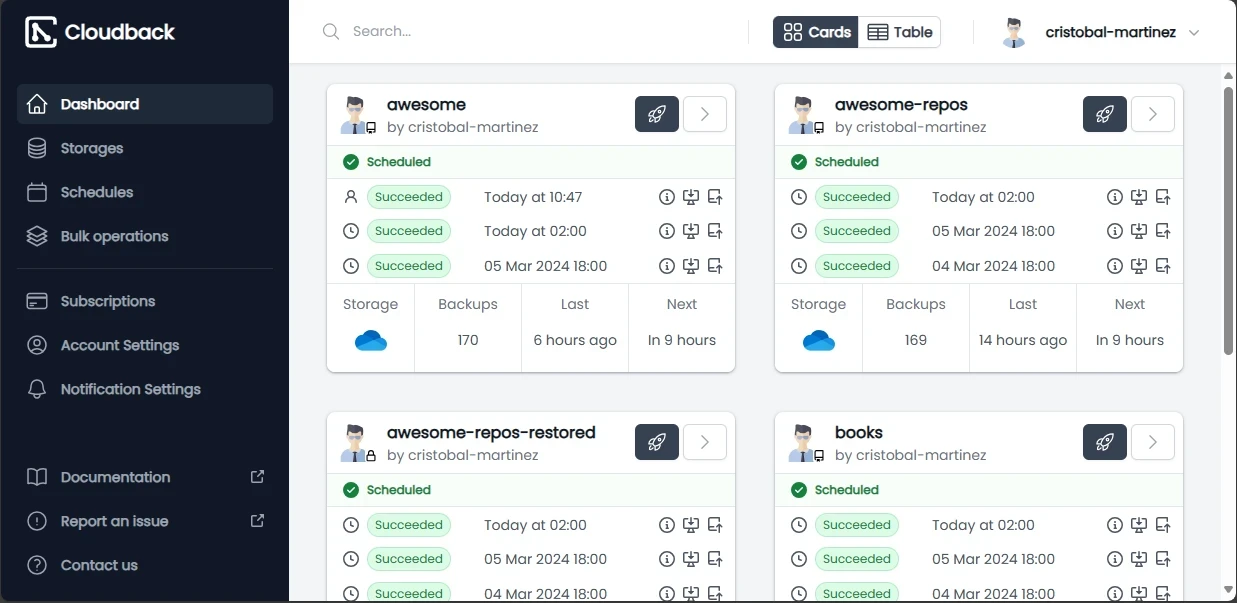Open Account Settings

click(x=145, y=345)
